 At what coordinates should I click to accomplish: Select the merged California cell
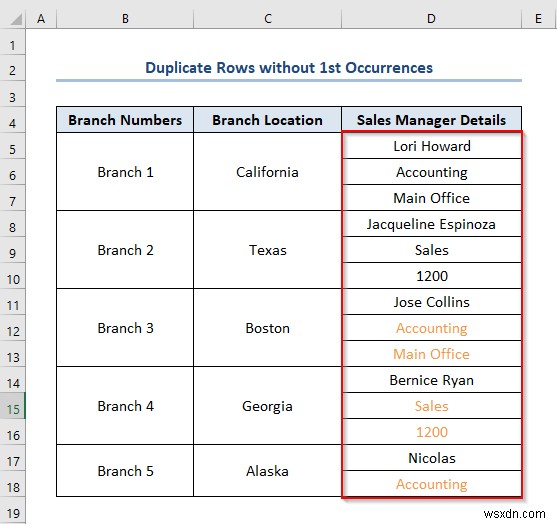[x=267, y=172]
